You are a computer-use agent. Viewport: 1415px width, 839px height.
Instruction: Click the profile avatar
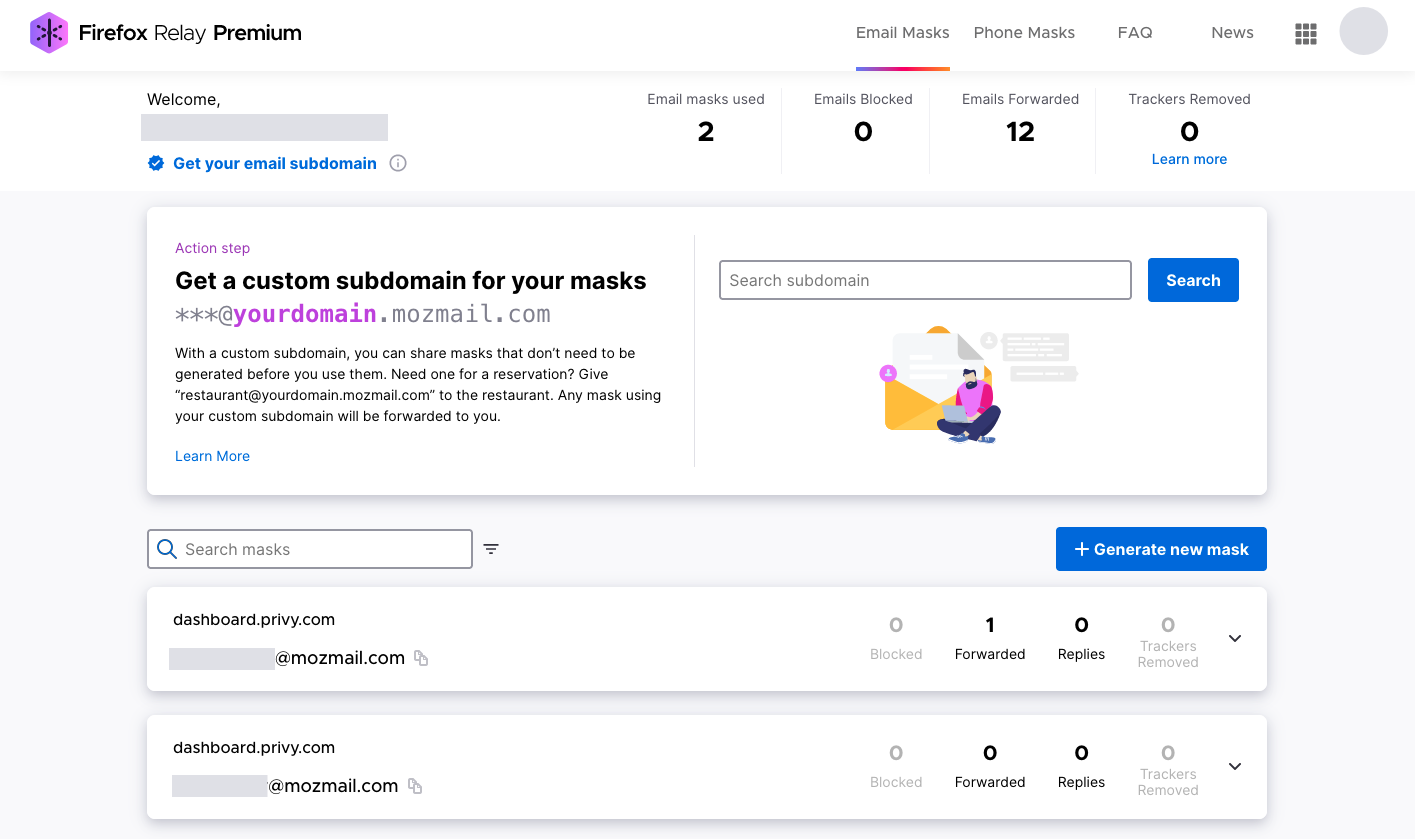(1362, 31)
